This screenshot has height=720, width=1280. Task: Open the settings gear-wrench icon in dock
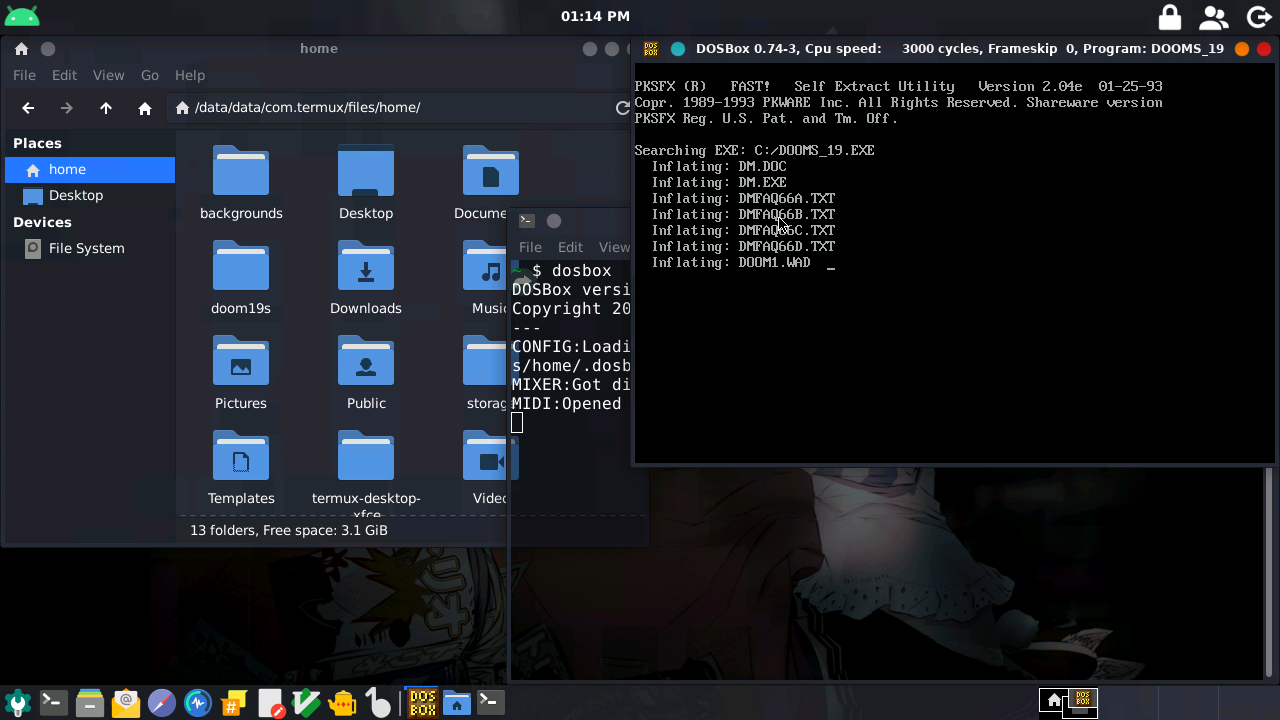18,703
